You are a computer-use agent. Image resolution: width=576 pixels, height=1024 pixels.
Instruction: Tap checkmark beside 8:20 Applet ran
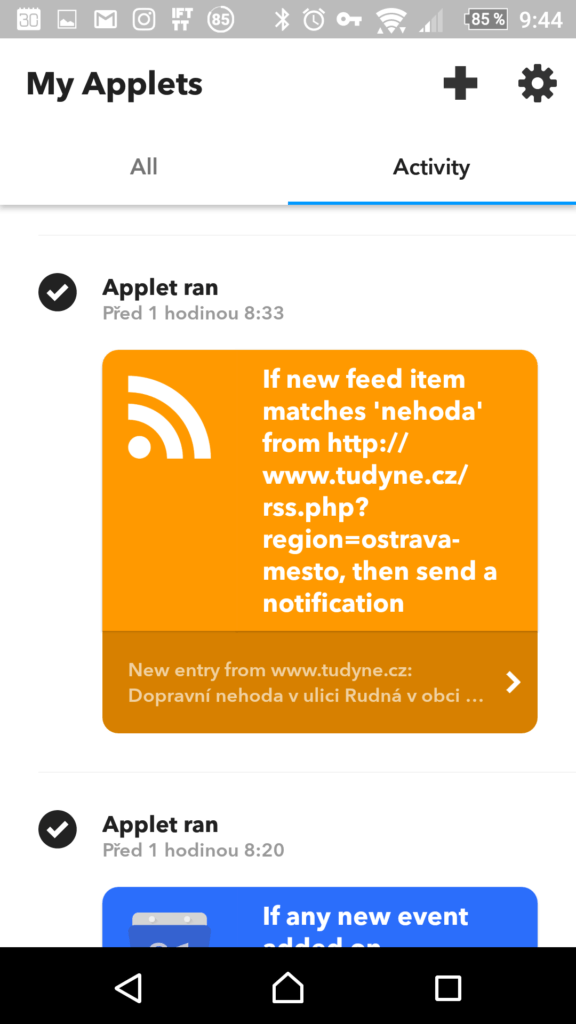pyautogui.click(x=57, y=829)
